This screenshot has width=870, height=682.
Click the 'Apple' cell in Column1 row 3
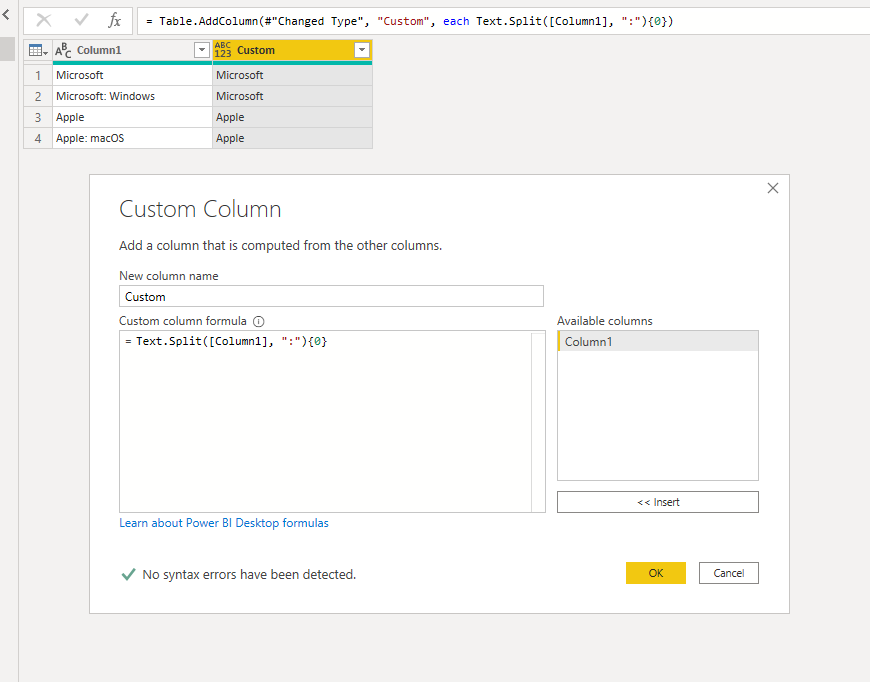132,117
